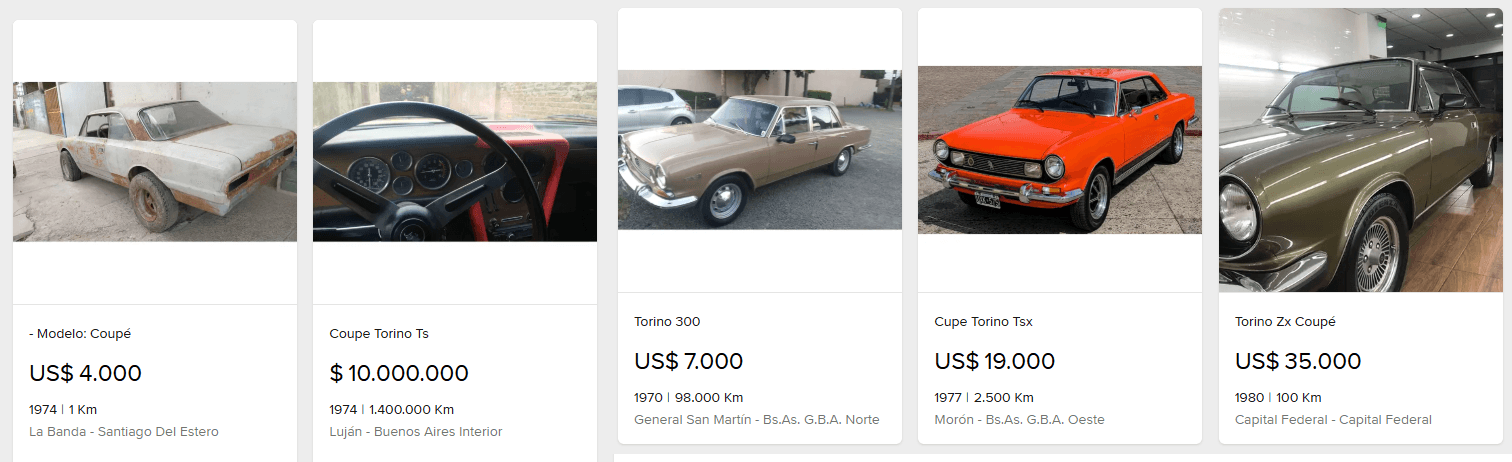The height and width of the screenshot is (462, 1512).
Task: Open the beige Torino 300 photo
Action: [x=760, y=149]
